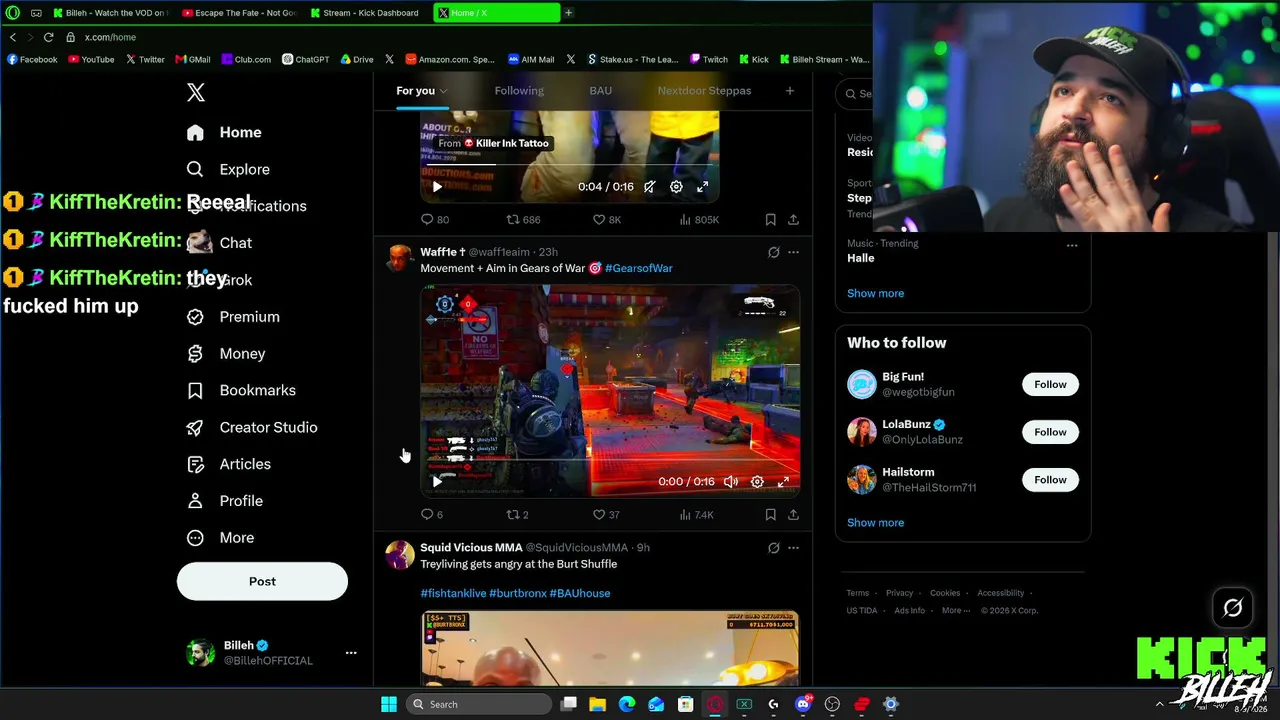Switch to the Following tab
The image size is (1280, 720).
(x=519, y=91)
